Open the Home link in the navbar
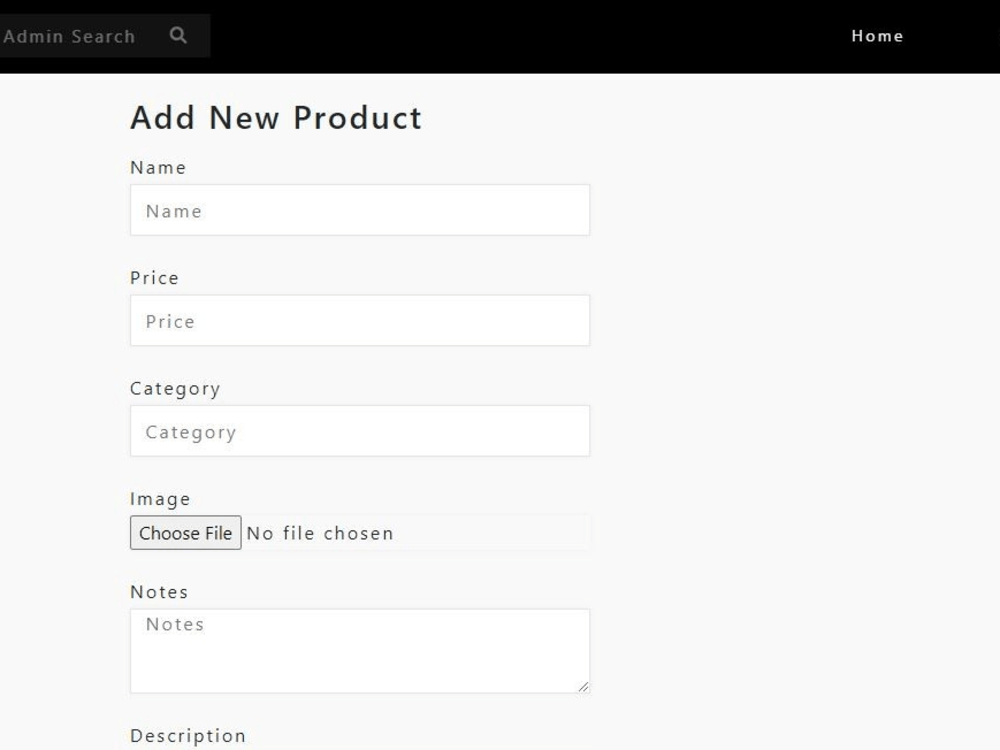 point(878,36)
